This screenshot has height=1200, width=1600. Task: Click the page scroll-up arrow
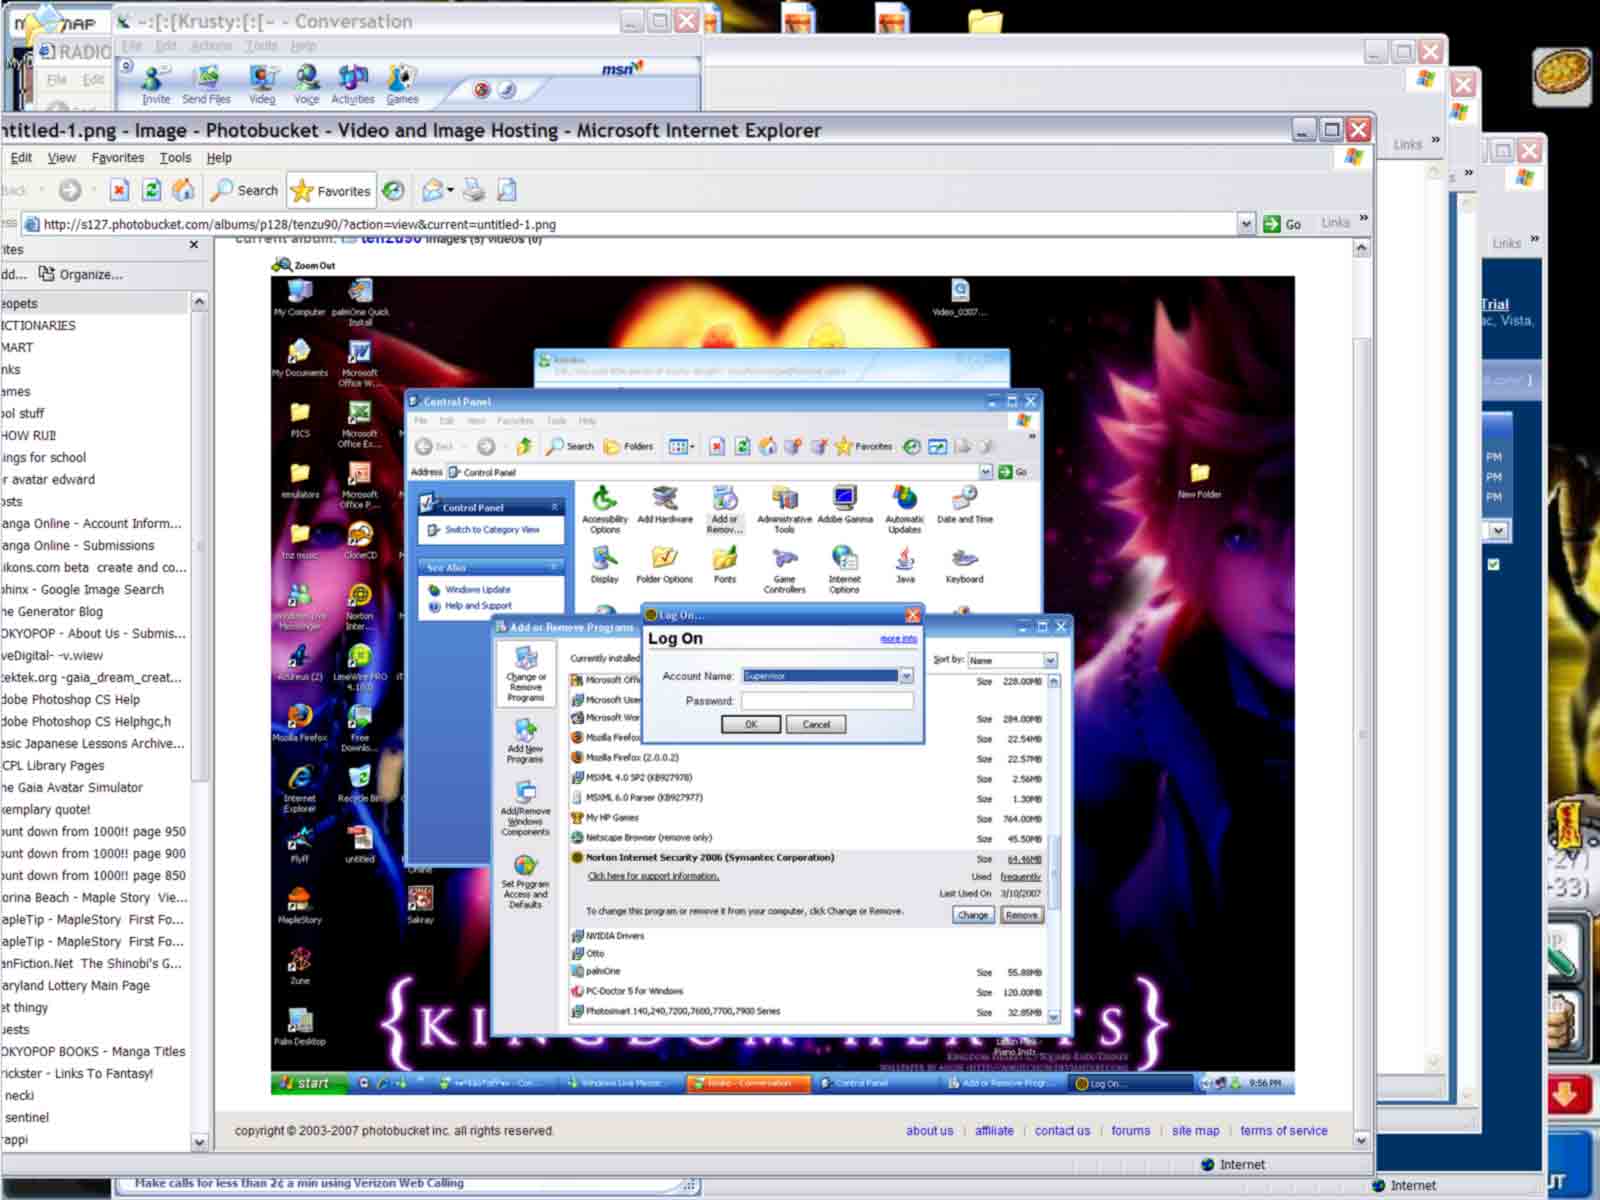point(1361,248)
